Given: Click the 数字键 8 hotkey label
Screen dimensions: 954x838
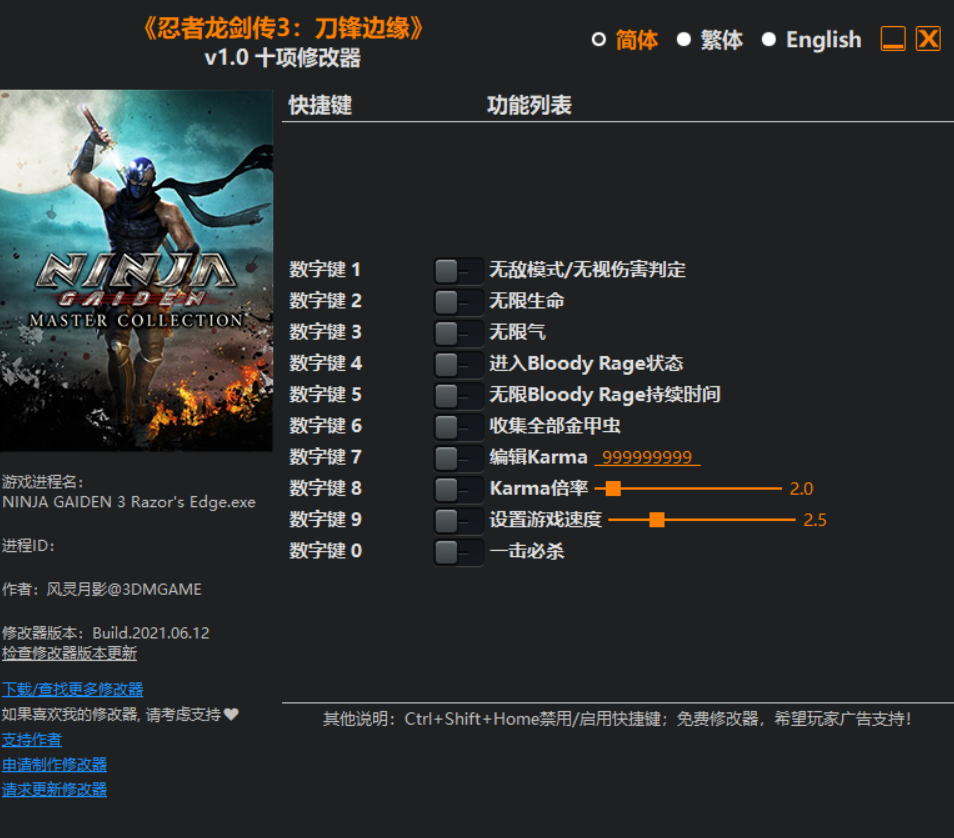Looking at the screenshot, I should 326,488.
